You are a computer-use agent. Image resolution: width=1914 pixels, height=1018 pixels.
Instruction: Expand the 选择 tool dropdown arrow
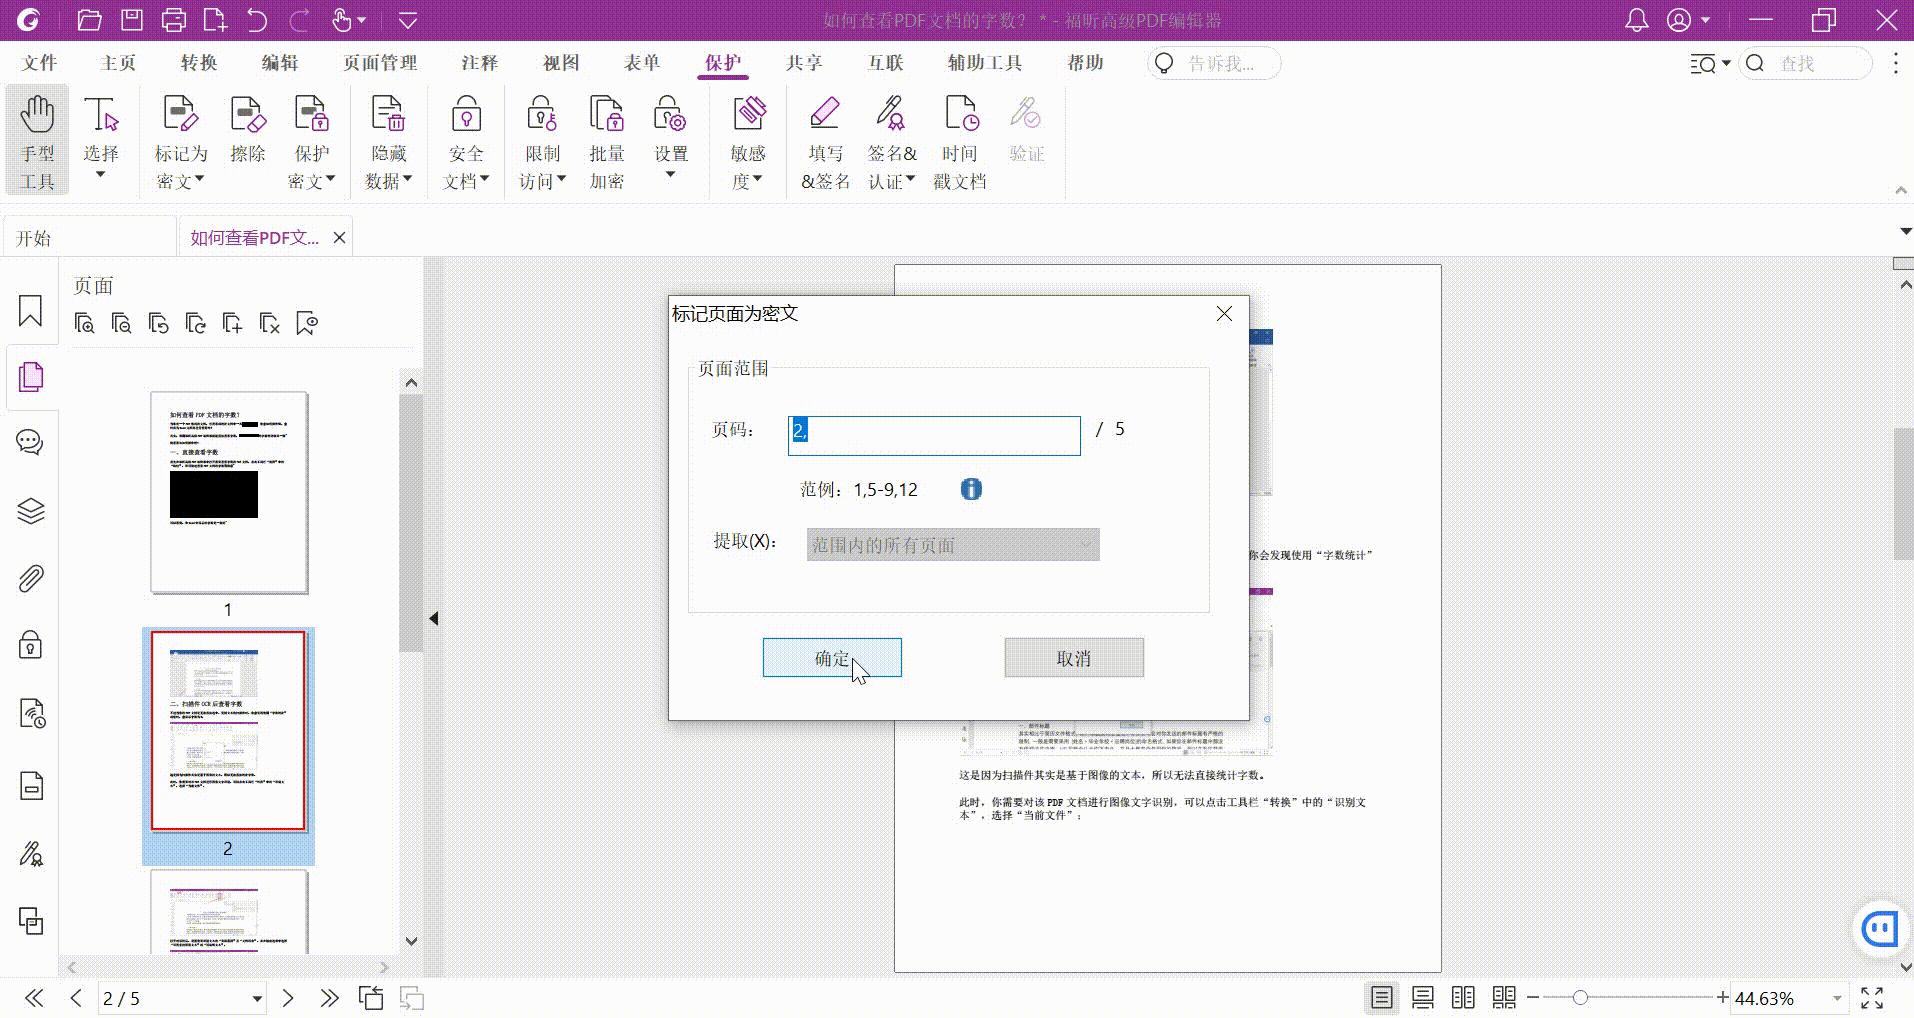pos(100,176)
